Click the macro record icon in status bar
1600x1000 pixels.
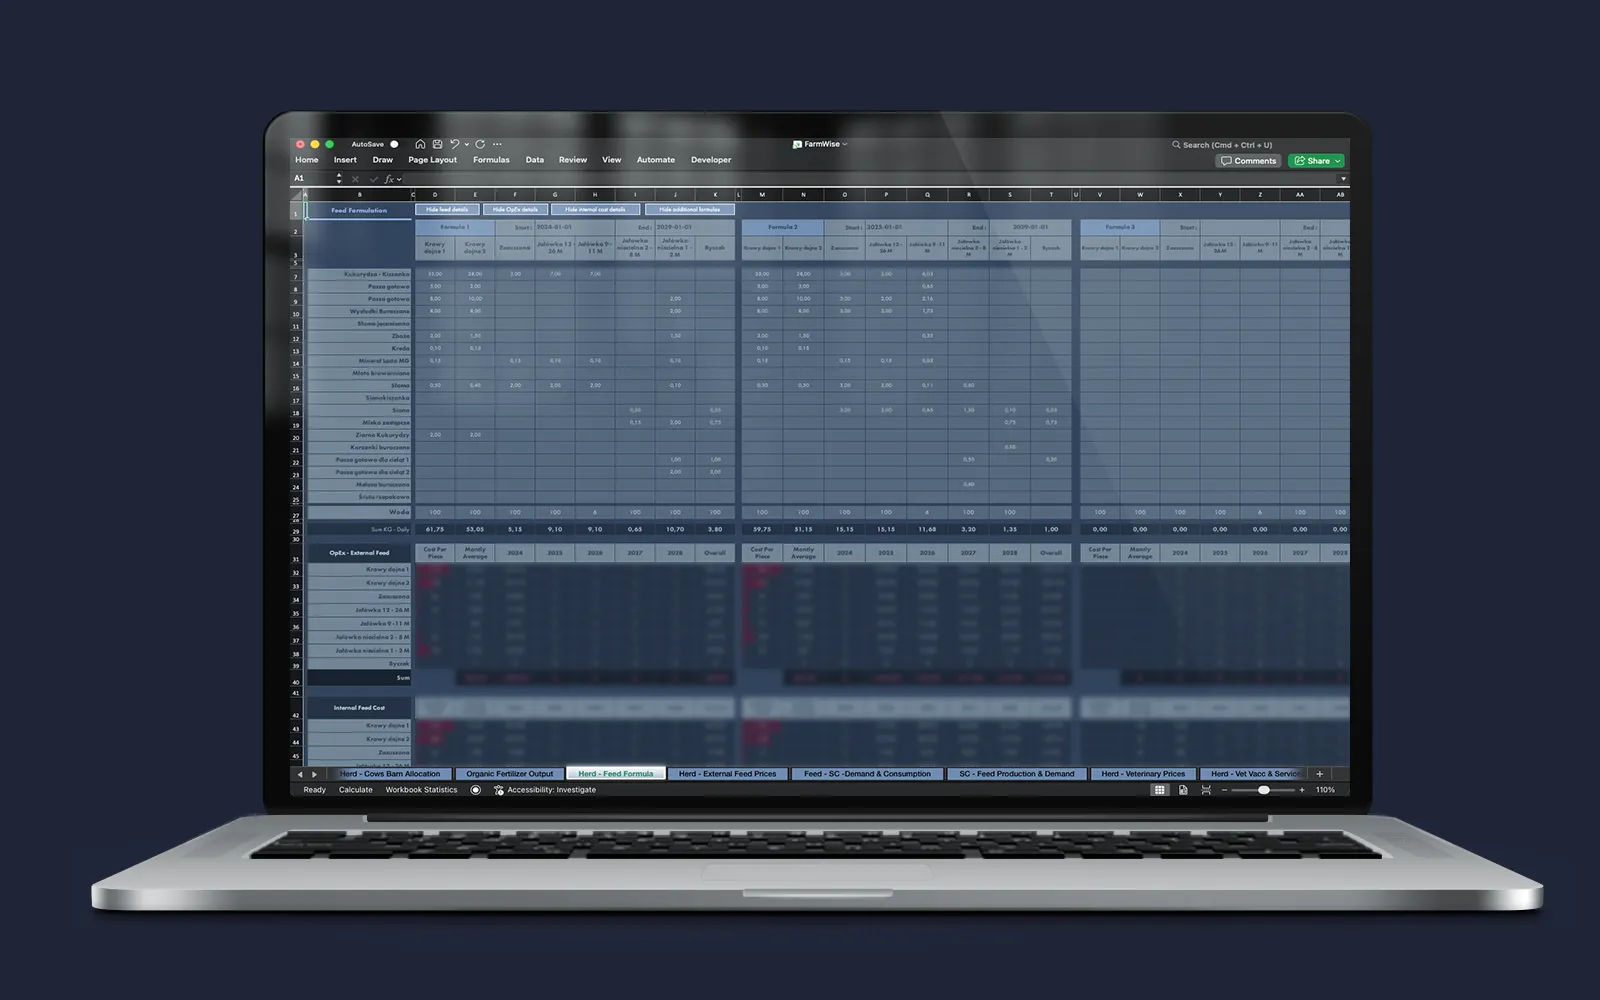point(476,790)
